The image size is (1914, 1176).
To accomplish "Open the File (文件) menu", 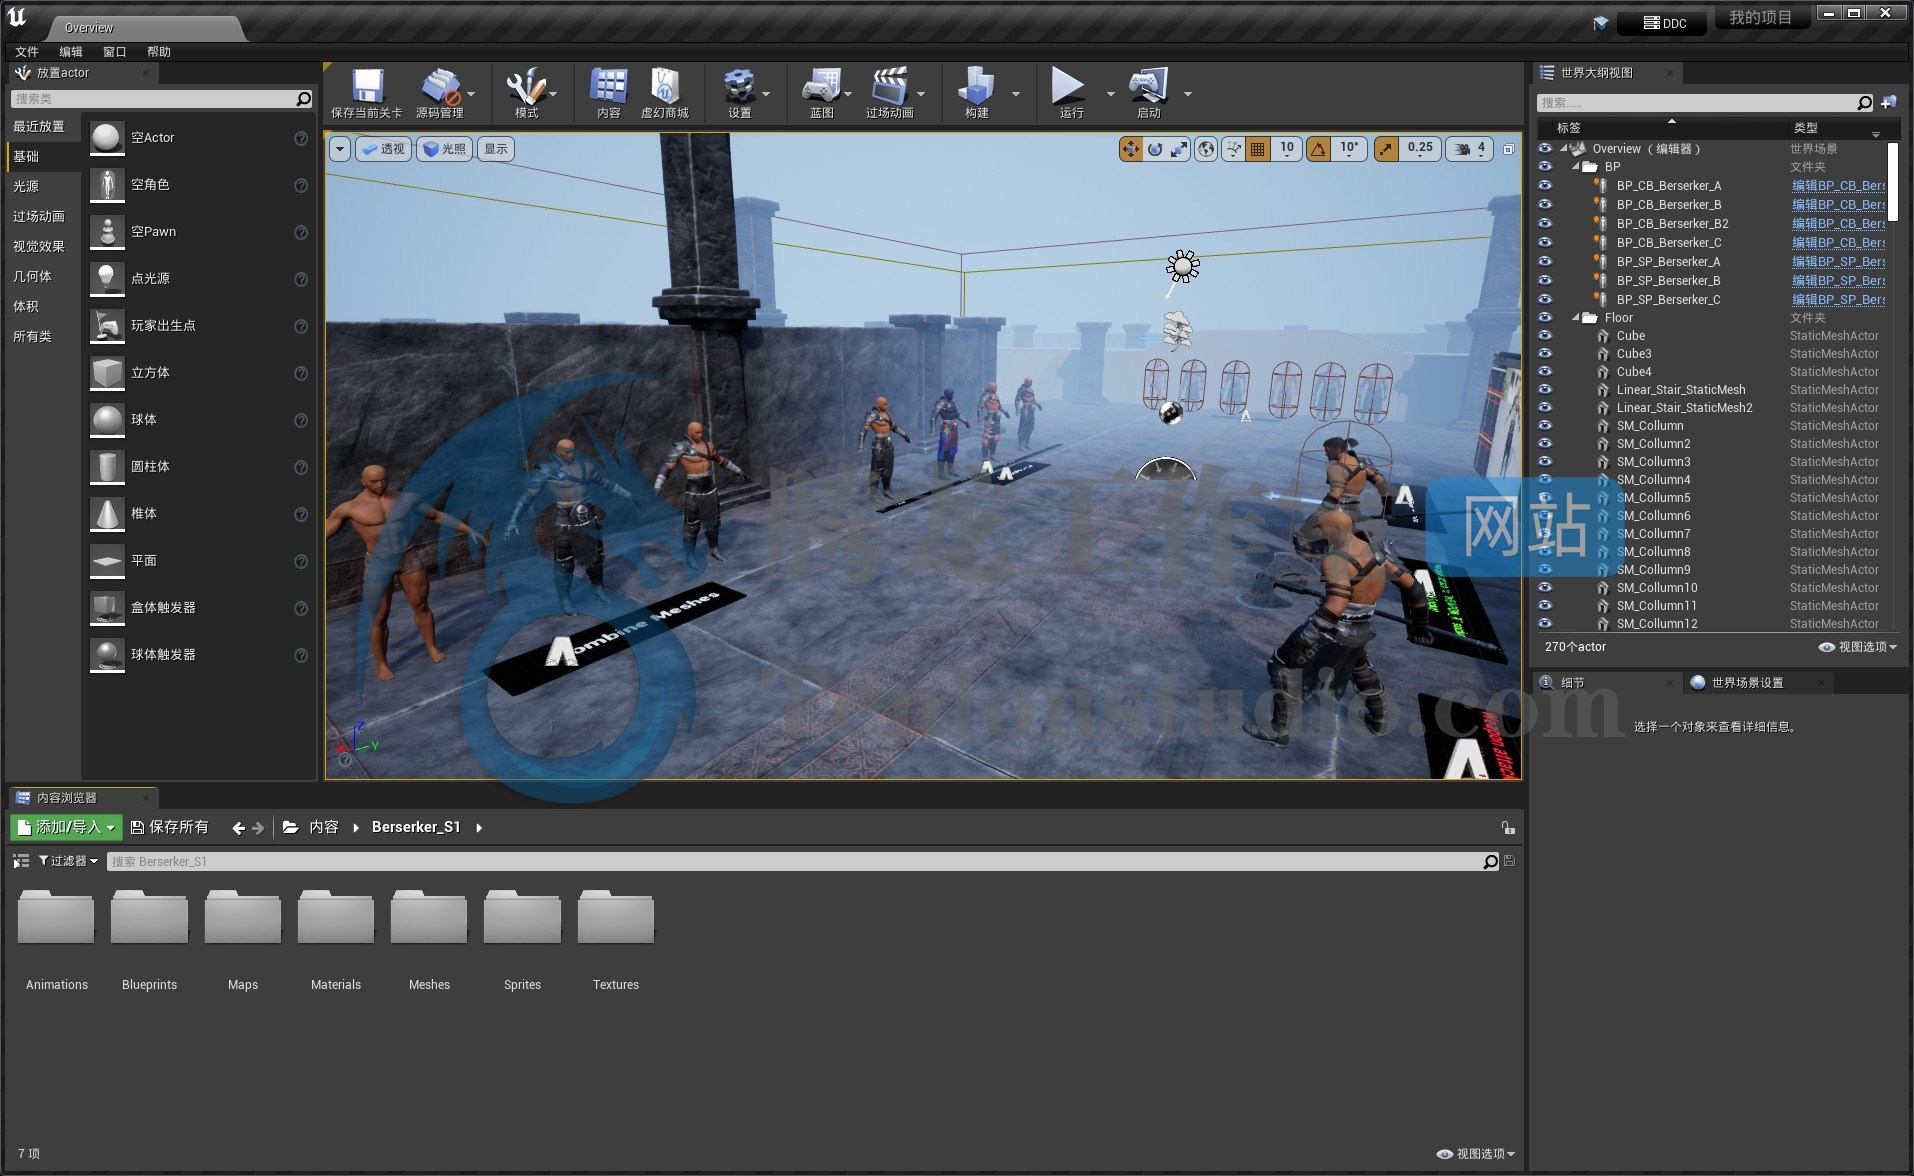I will click(27, 52).
